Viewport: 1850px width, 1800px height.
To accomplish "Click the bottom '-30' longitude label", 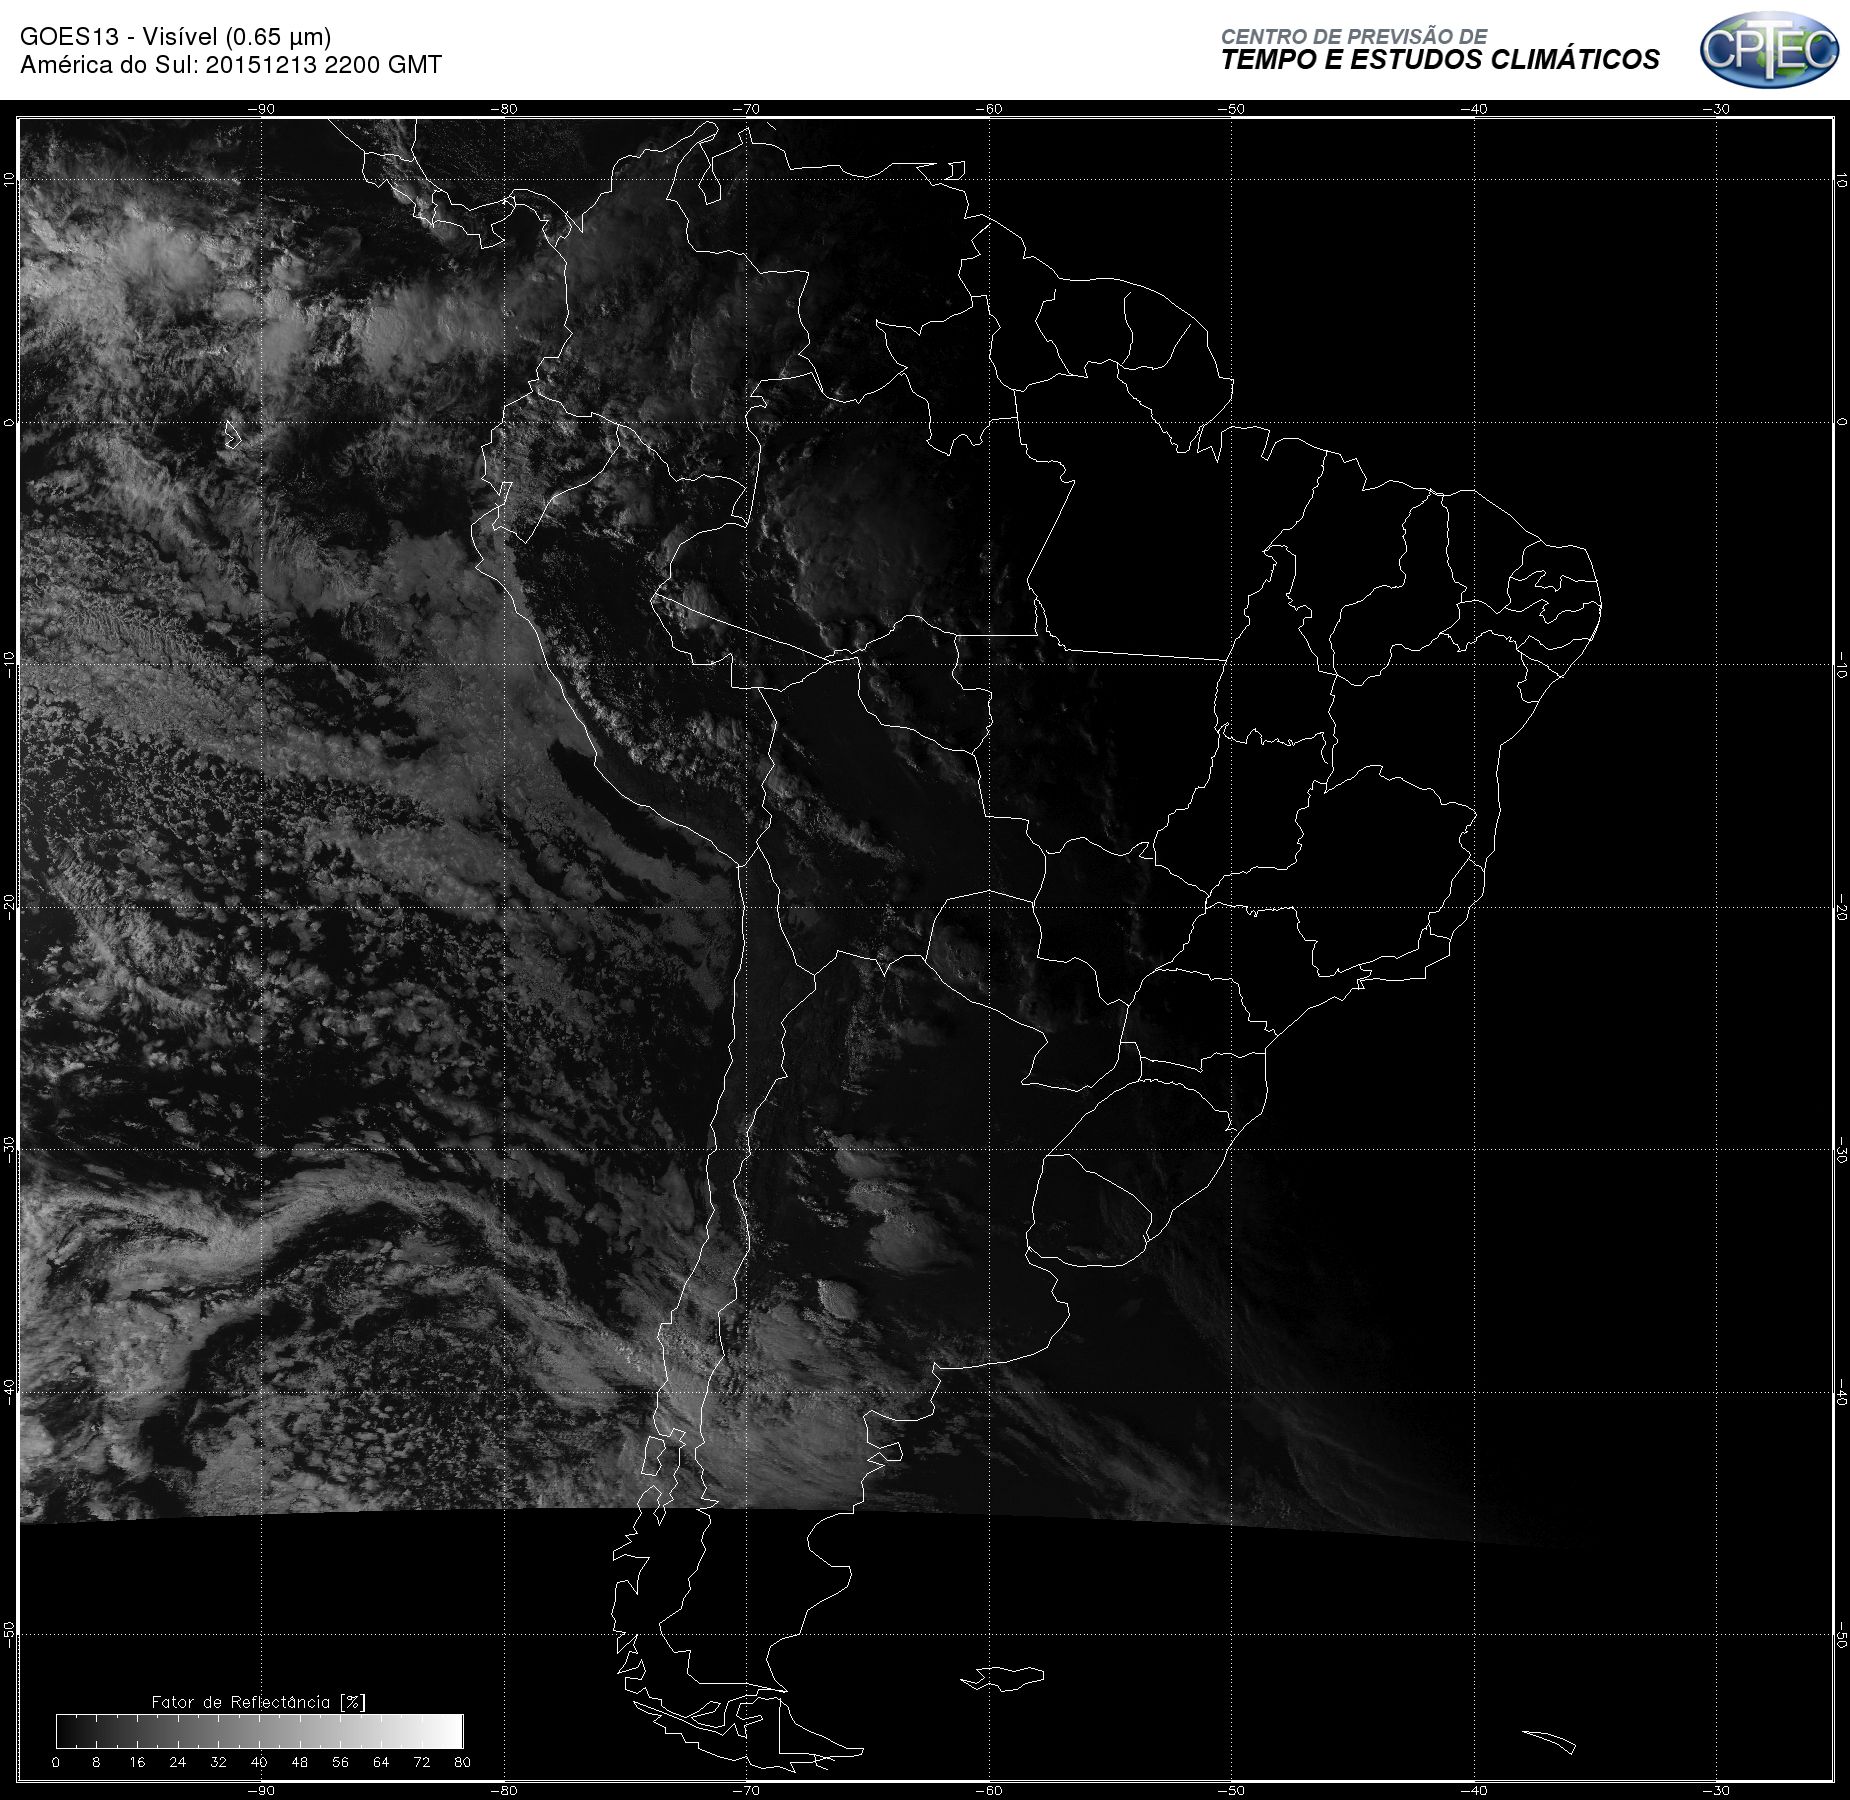I will point(1716,1790).
